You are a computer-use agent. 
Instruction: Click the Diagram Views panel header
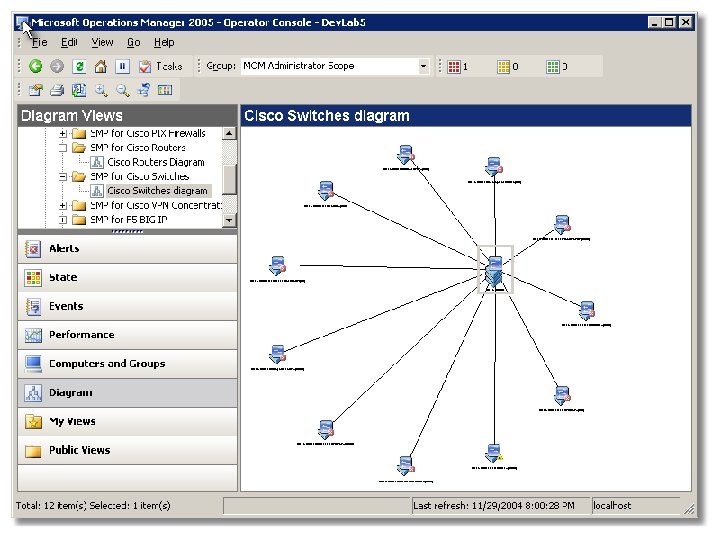(127, 116)
